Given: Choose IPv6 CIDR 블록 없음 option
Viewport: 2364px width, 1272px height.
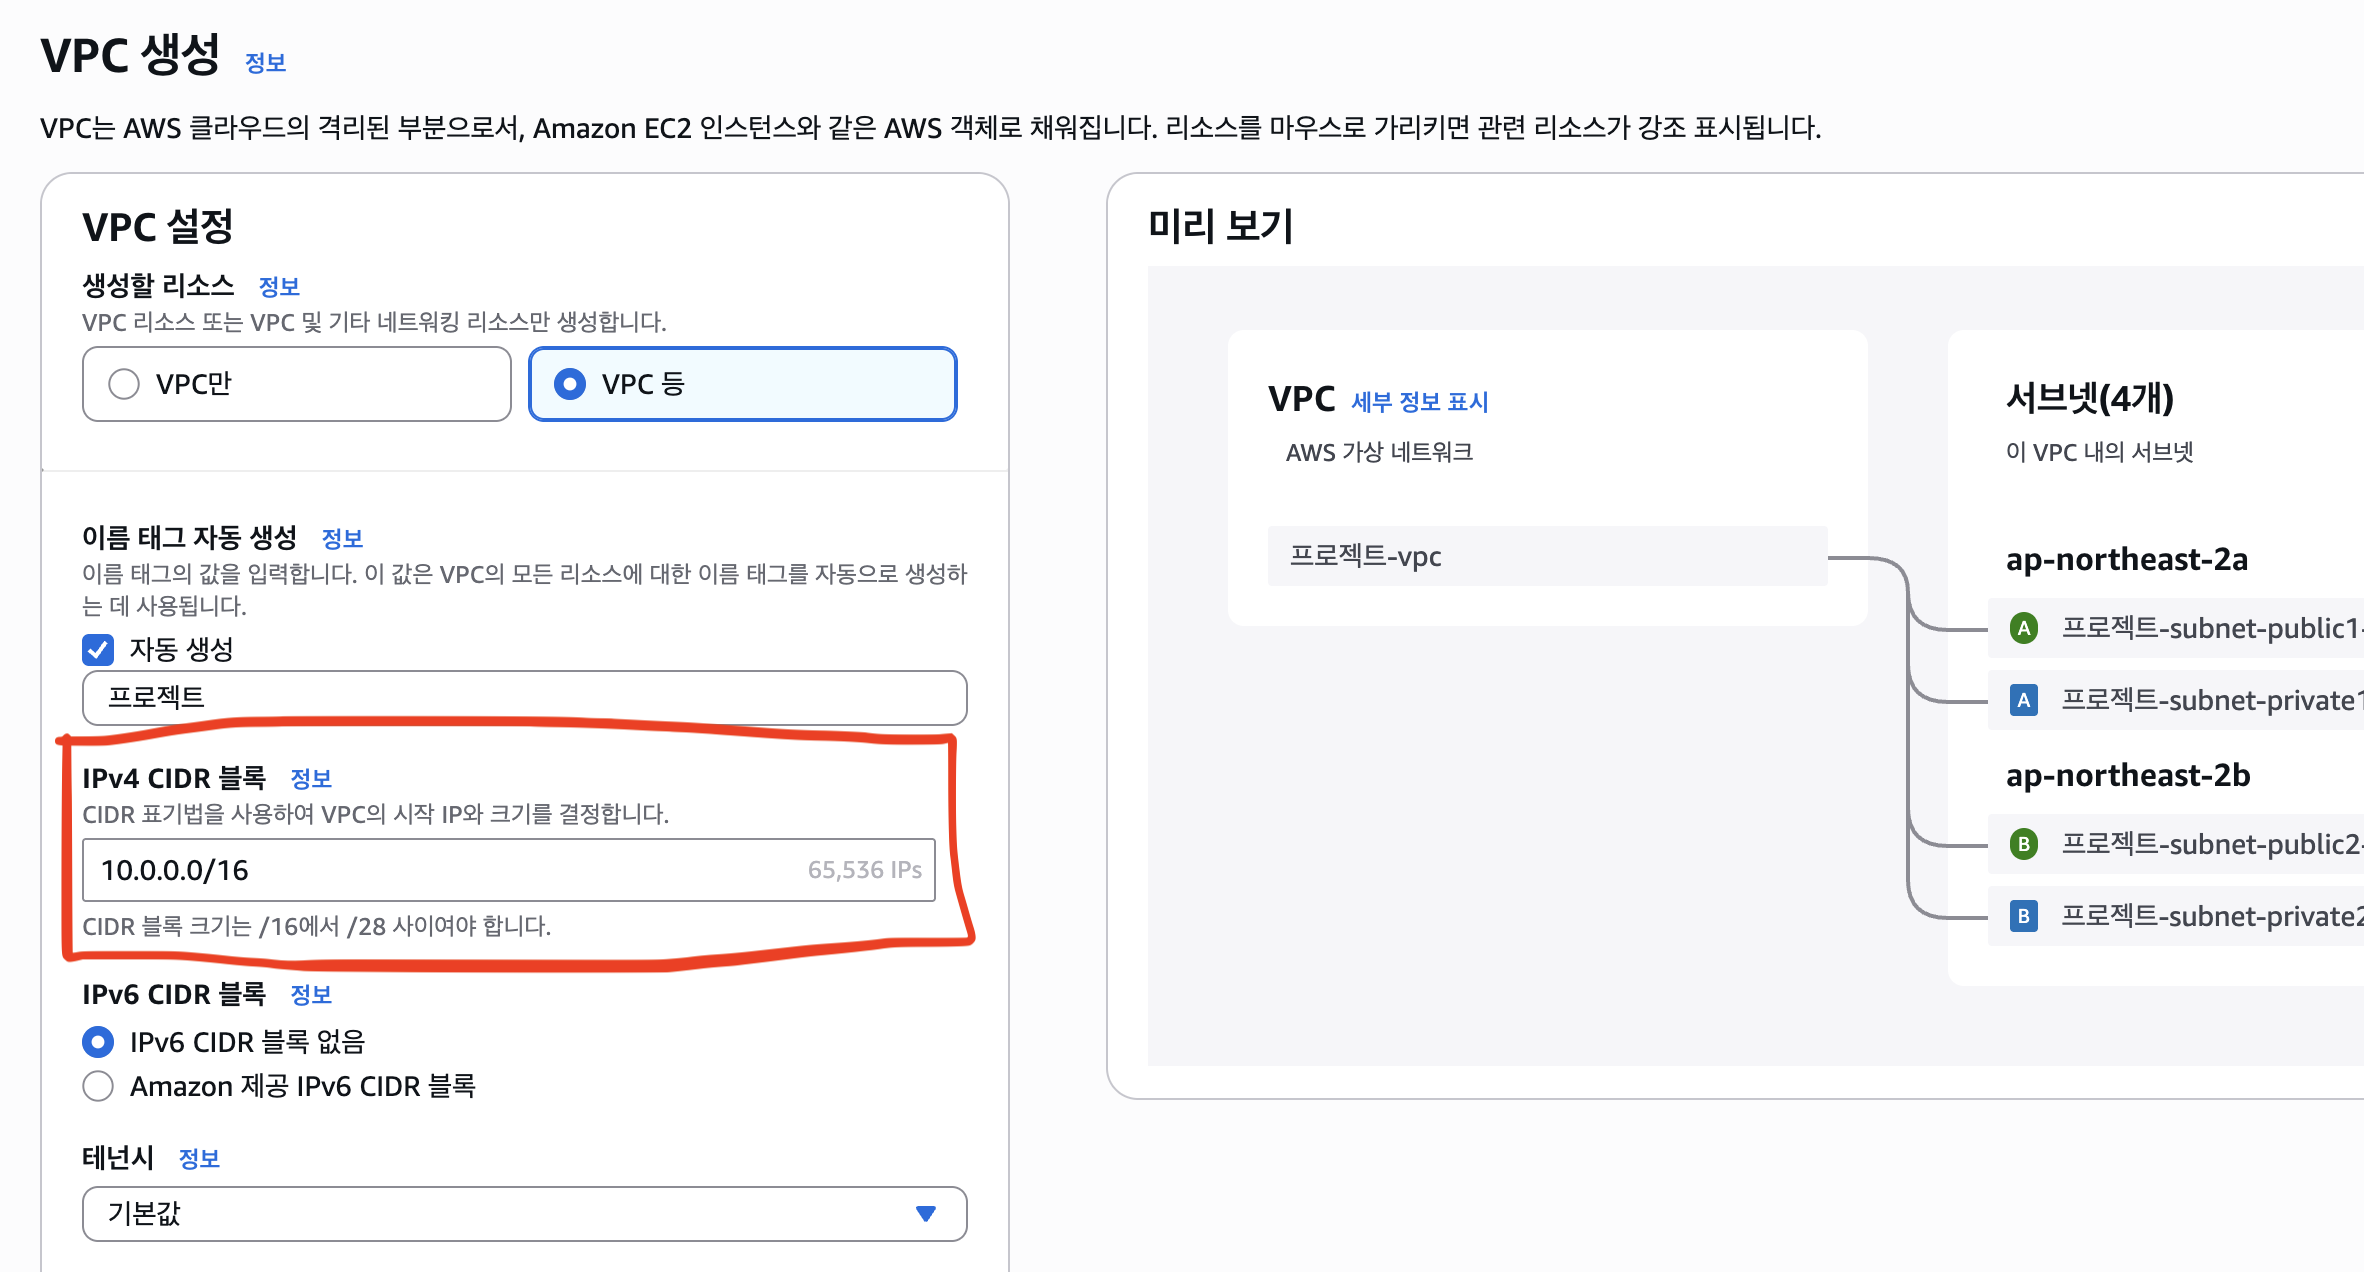Looking at the screenshot, I should (98, 1042).
